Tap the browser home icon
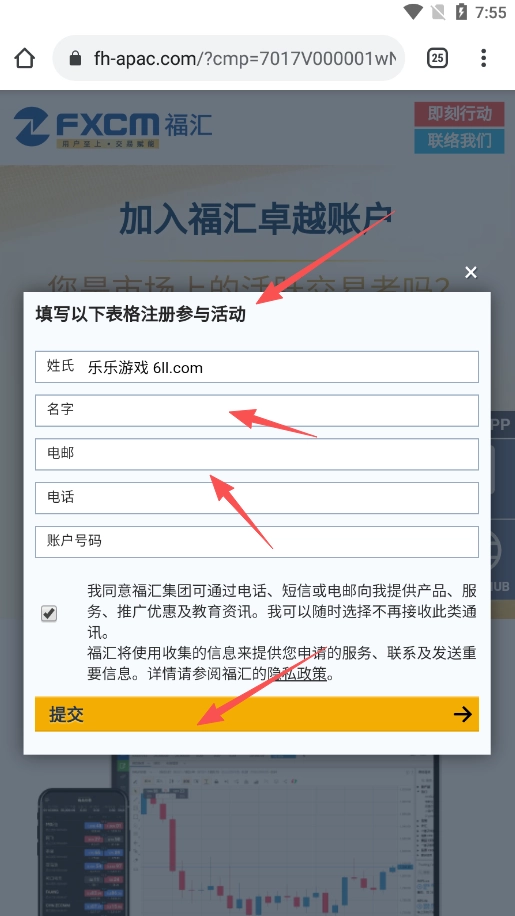Viewport: 515px width, 916px height. 25,58
